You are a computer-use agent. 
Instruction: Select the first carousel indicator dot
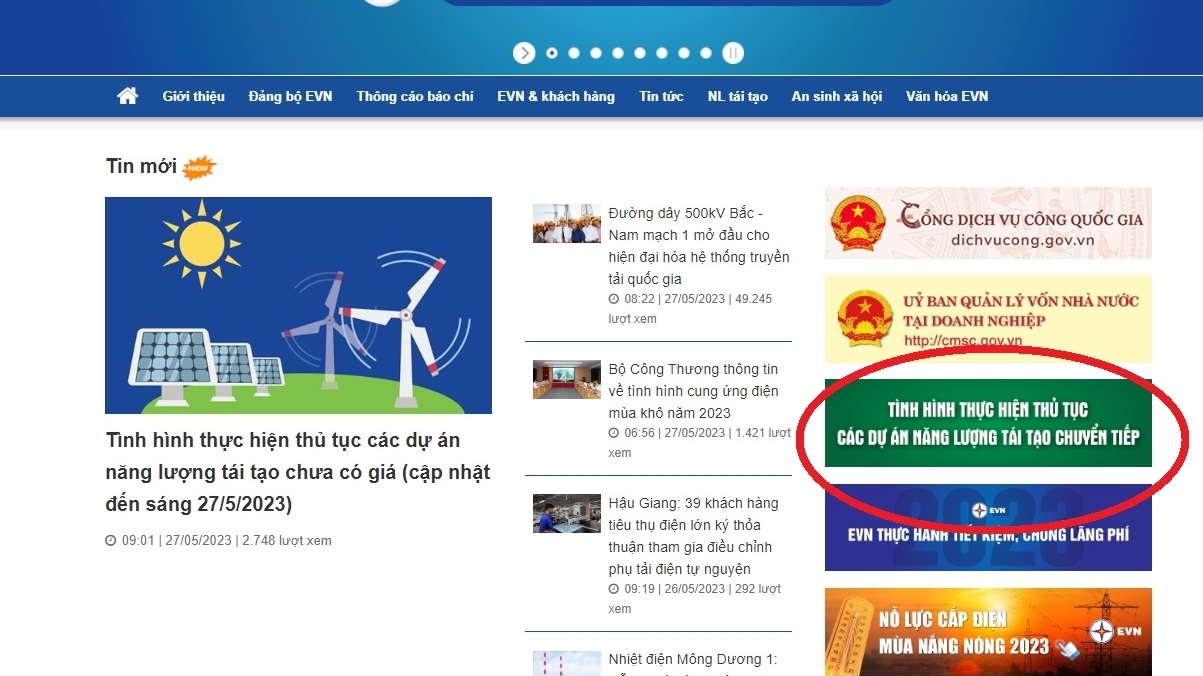pyautogui.click(x=552, y=53)
